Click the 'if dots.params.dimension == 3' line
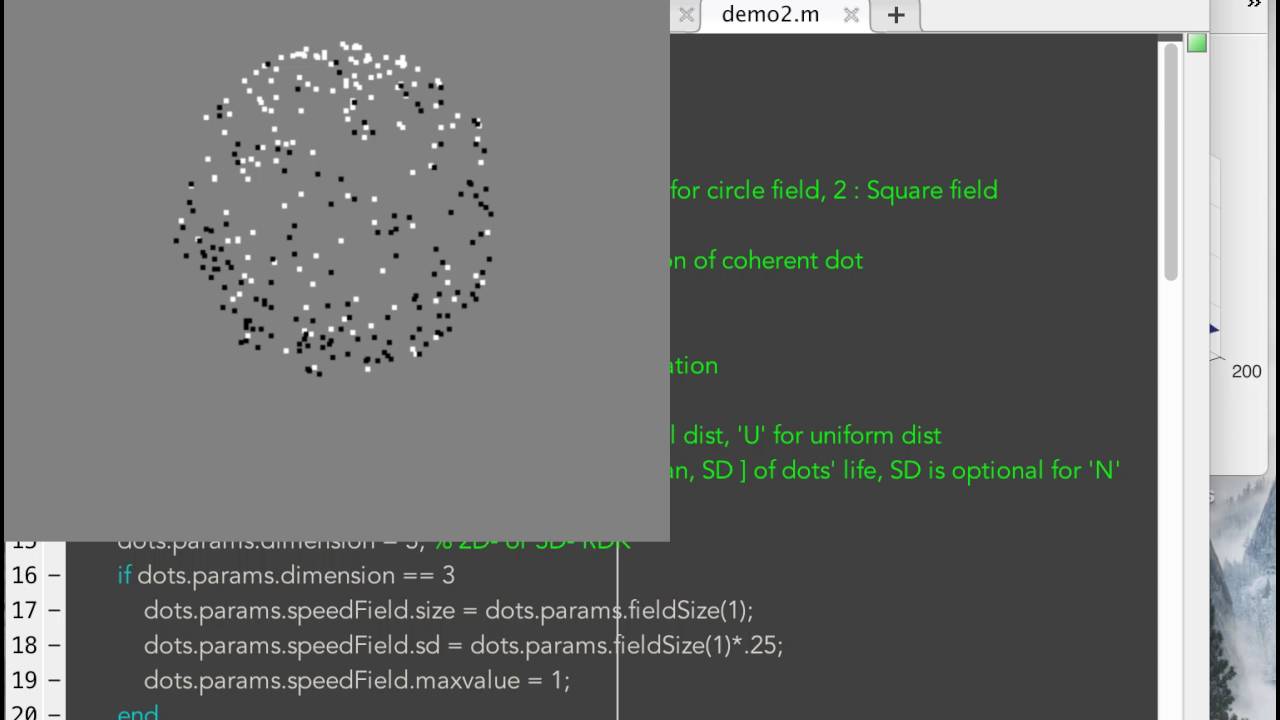The width and height of the screenshot is (1280, 720). pyautogui.click(x=286, y=576)
